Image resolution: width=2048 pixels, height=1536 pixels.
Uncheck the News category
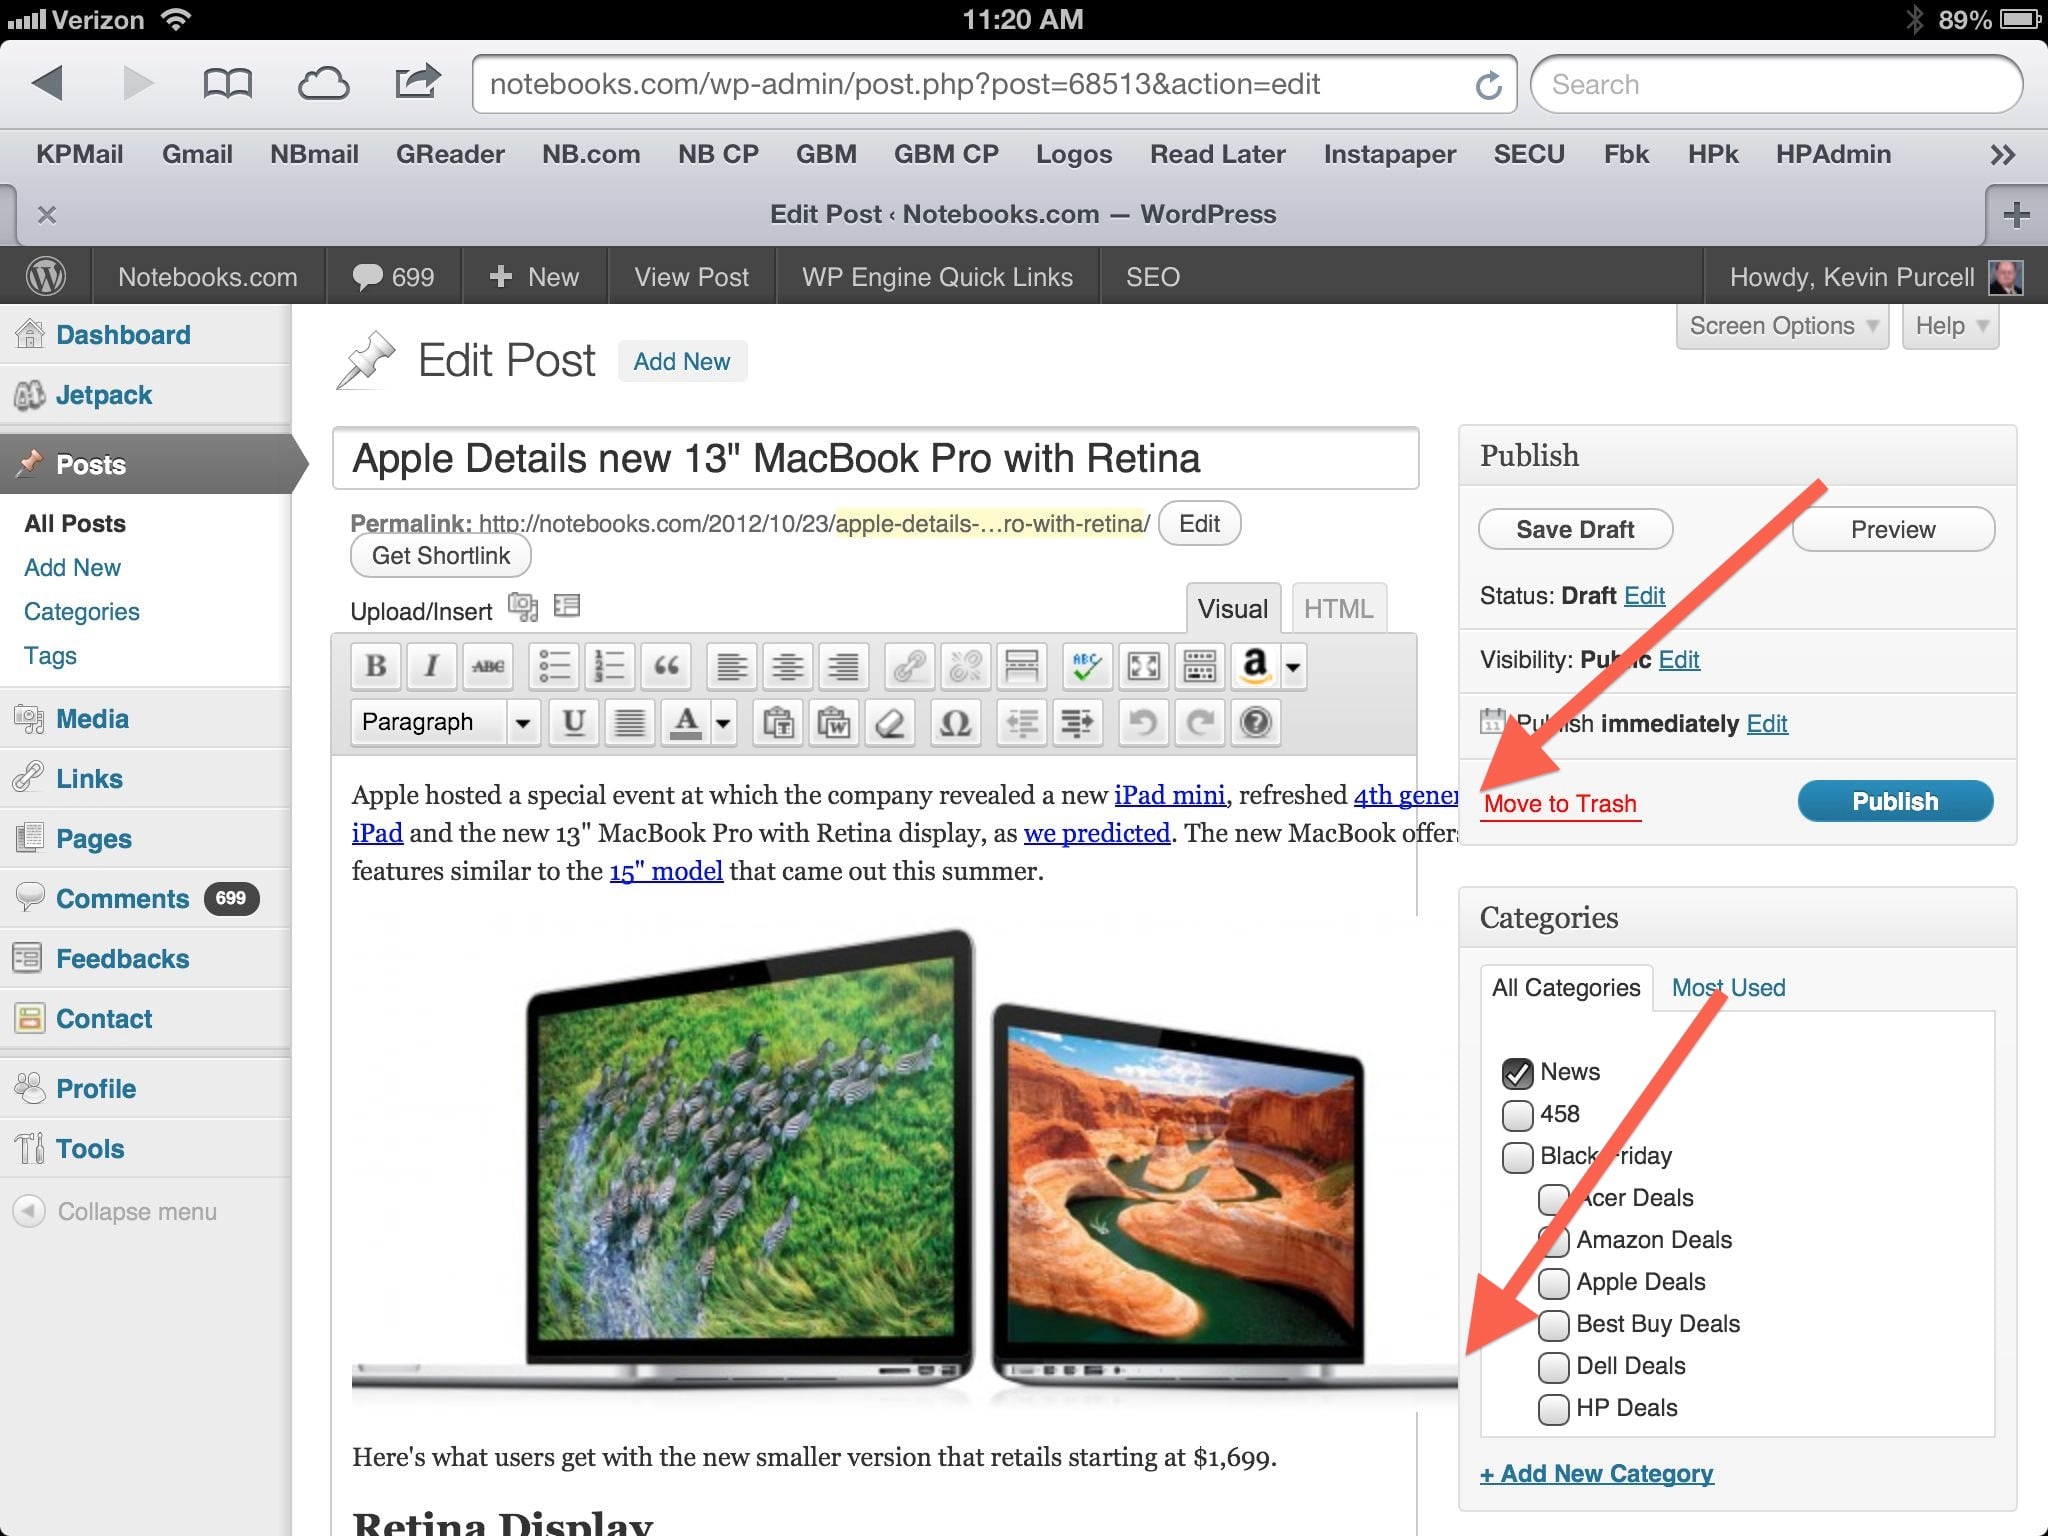coord(1517,1073)
